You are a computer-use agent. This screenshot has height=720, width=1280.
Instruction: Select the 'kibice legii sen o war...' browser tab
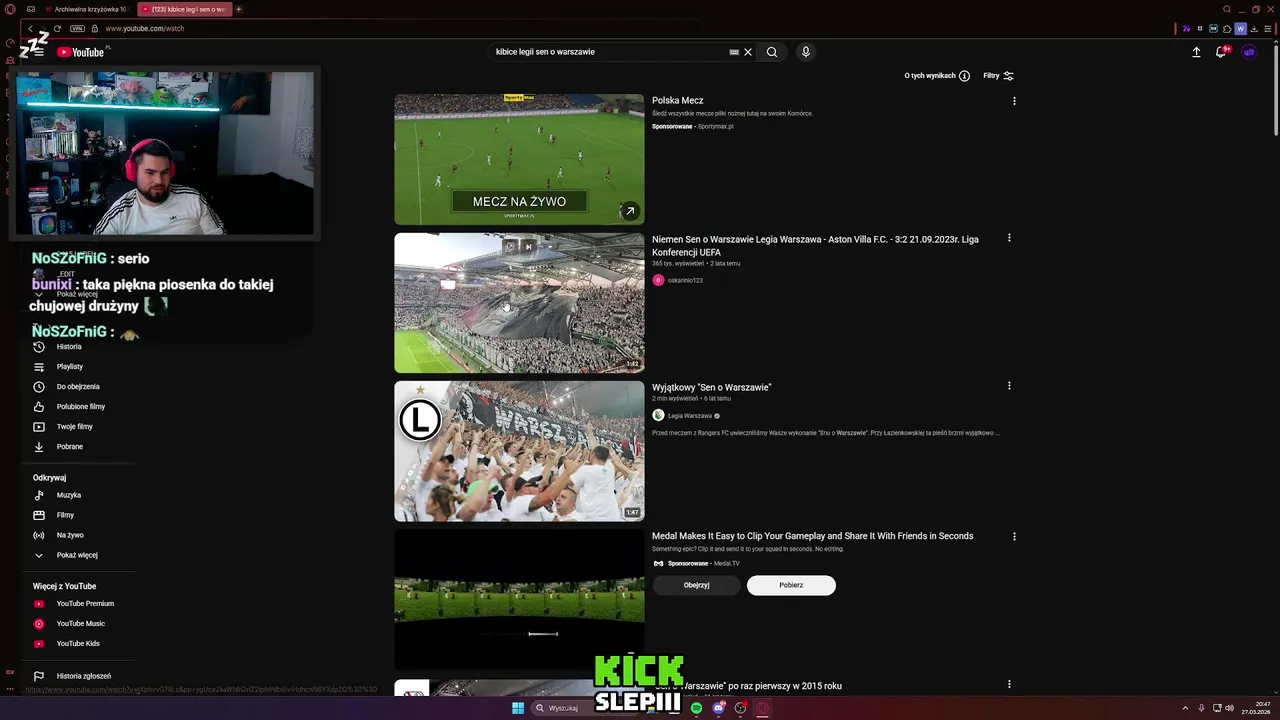[185, 9]
